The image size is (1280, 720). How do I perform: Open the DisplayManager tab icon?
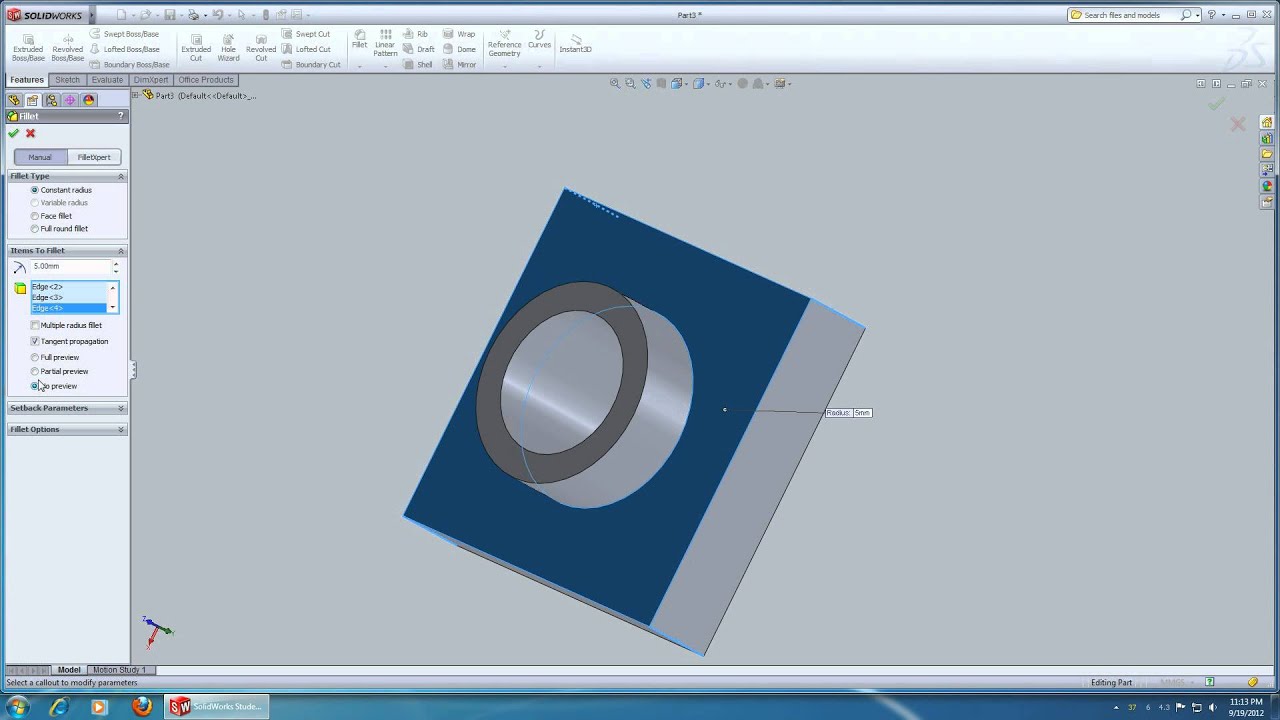click(88, 100)
